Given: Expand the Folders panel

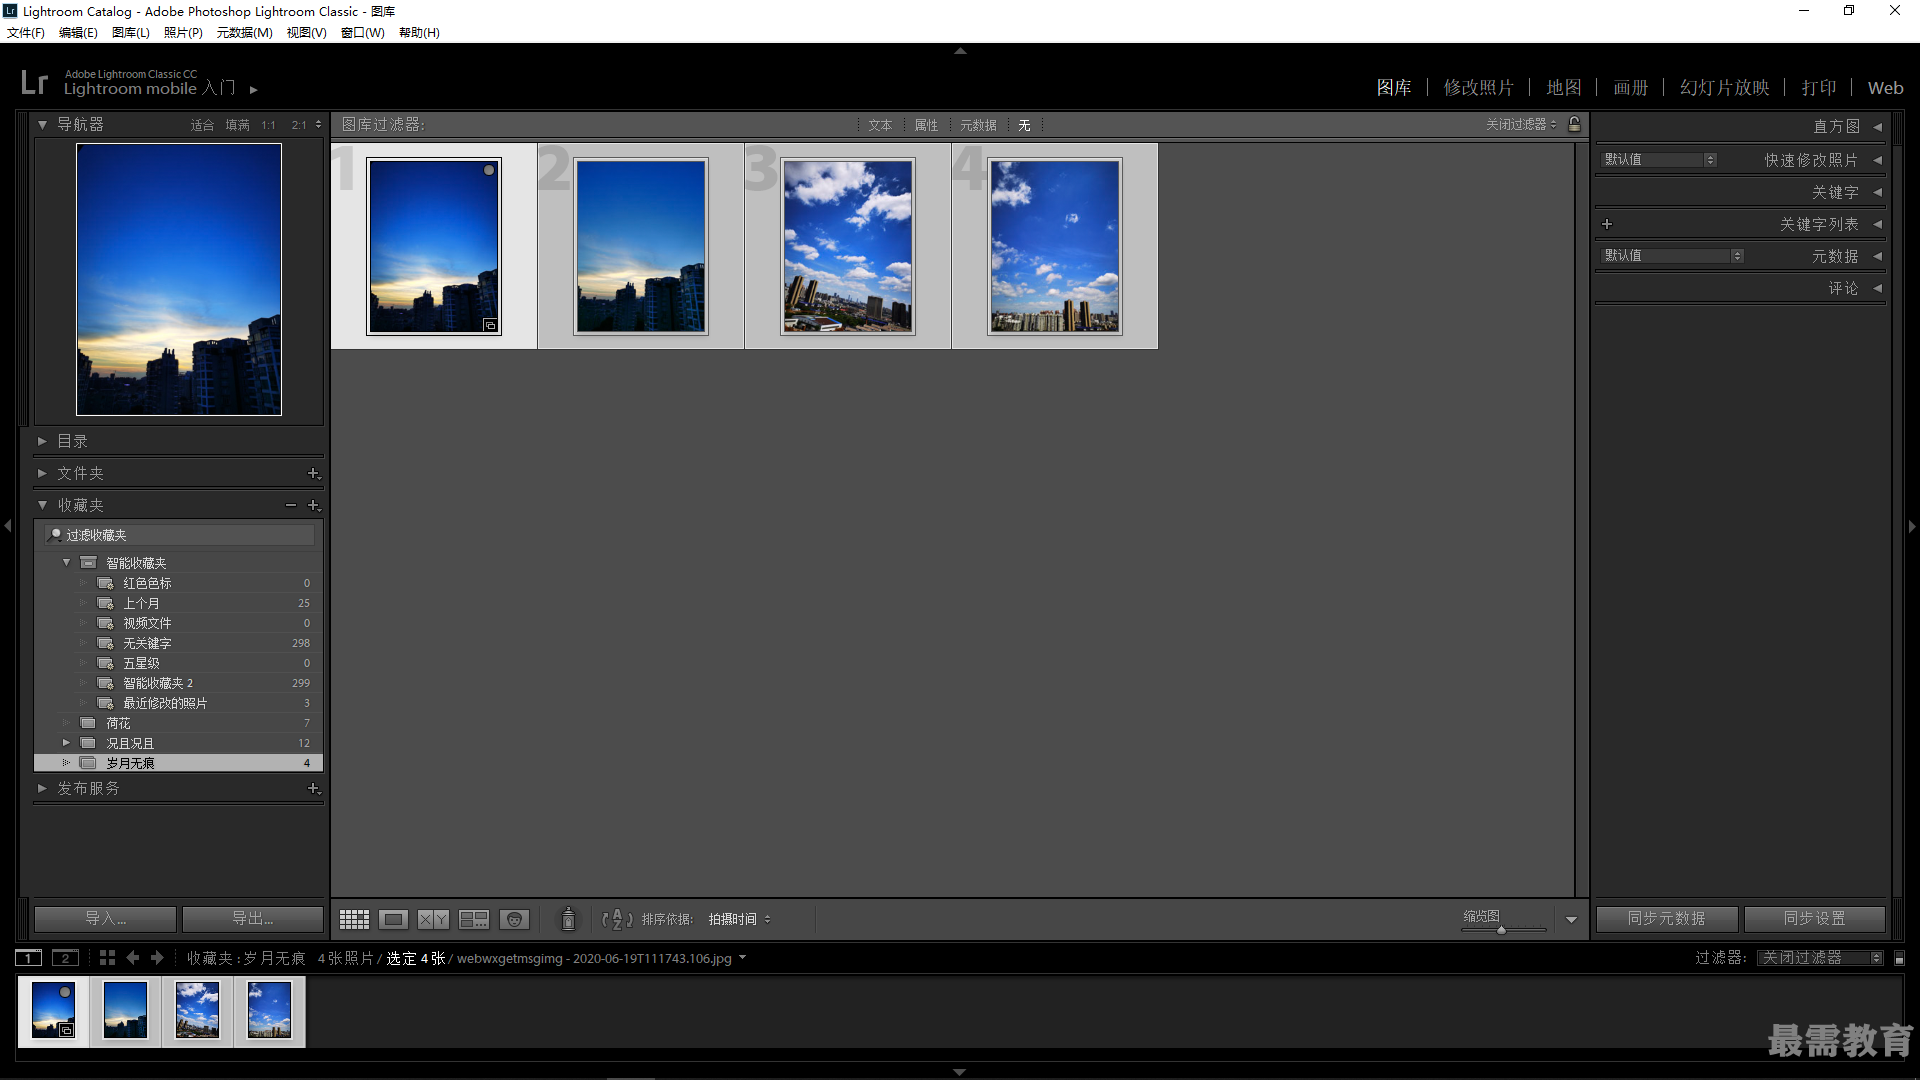Looking at the screenshot, I should coord(42,473).
